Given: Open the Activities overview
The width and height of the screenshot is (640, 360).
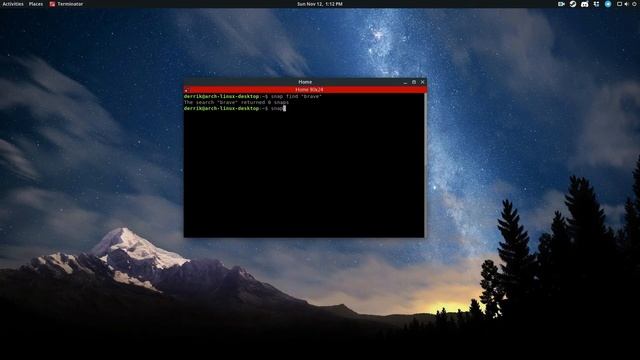Looking at the screenshot, I should (13, 4).
